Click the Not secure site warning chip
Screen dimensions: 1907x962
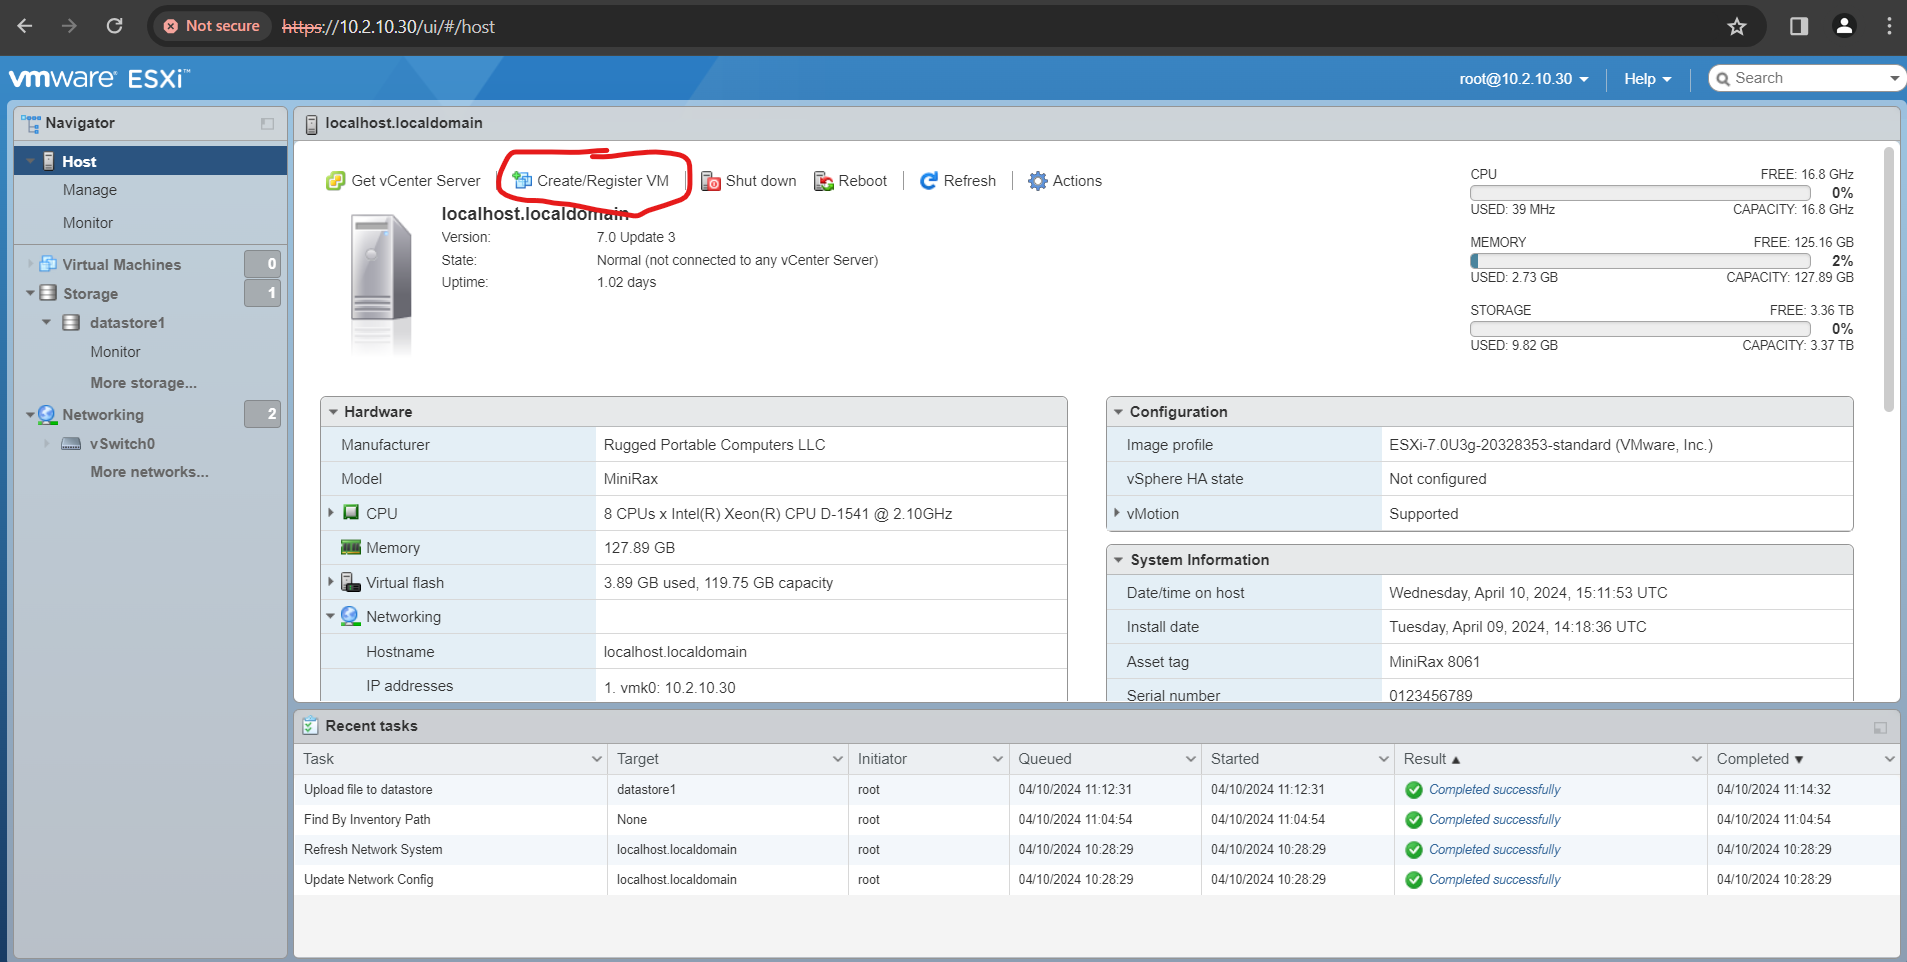[212, 26]
